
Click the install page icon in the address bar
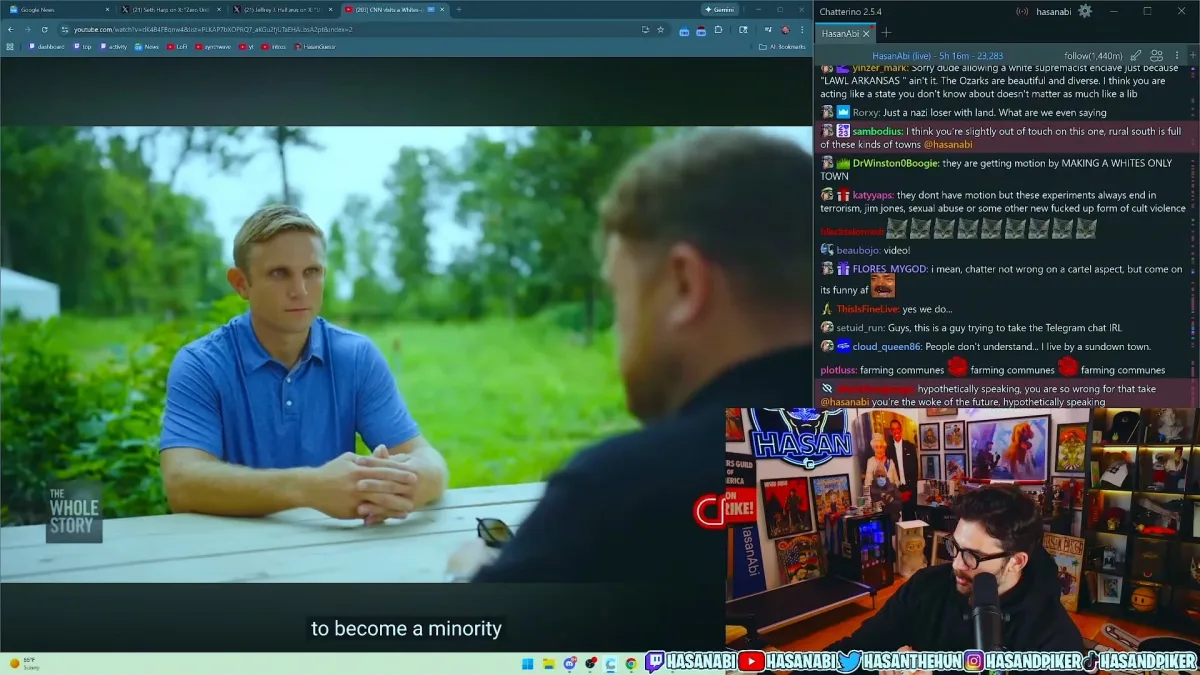(645, 30)
